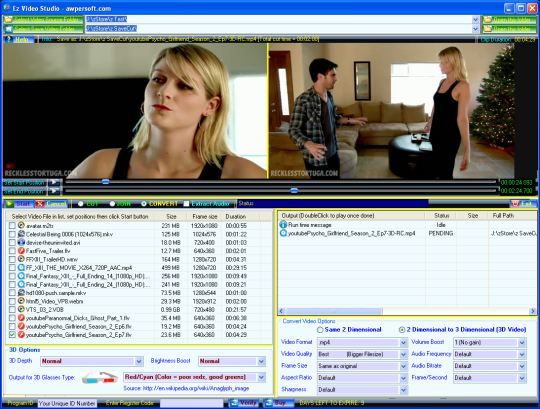This screenshot has width=540, height=409.
Task: Open the Aspect Ratio dropdown
Action: point(404,378)
